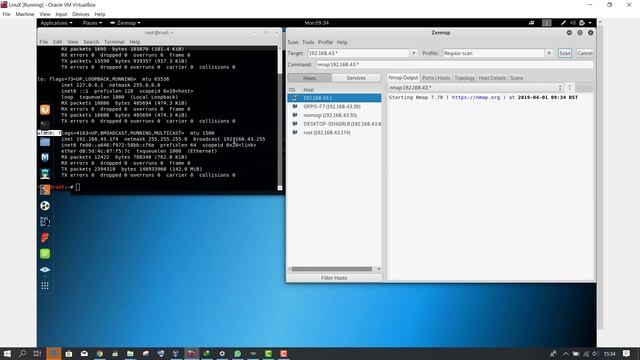Select the momogi host entry
The height and width of the screenshot is (360, 640).
tap(334, 115)
